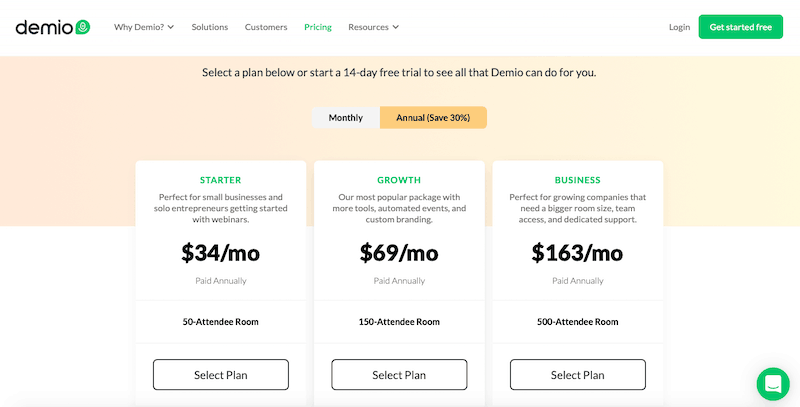This screenshot has height=407, width=800.
Task: Click the STARTER plan heading
Action: point(220,180)
